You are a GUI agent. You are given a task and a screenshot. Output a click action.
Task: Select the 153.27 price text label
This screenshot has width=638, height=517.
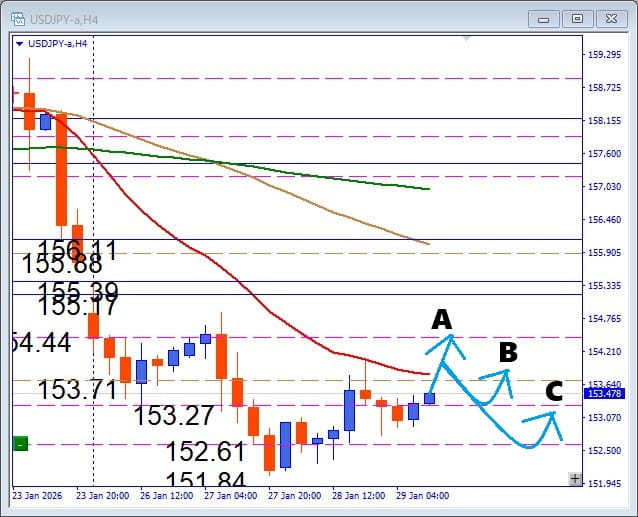click(174, 415)
